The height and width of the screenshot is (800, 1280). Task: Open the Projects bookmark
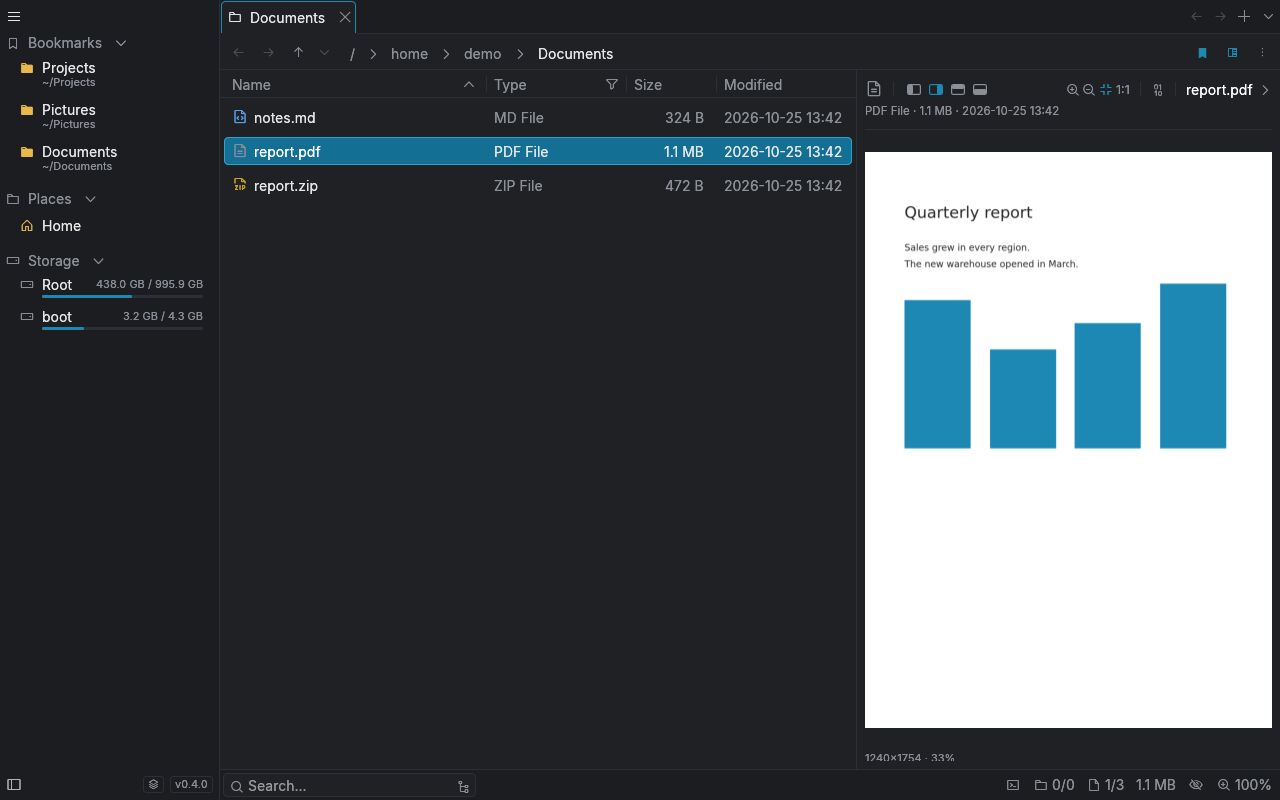[x=110, y=74]
